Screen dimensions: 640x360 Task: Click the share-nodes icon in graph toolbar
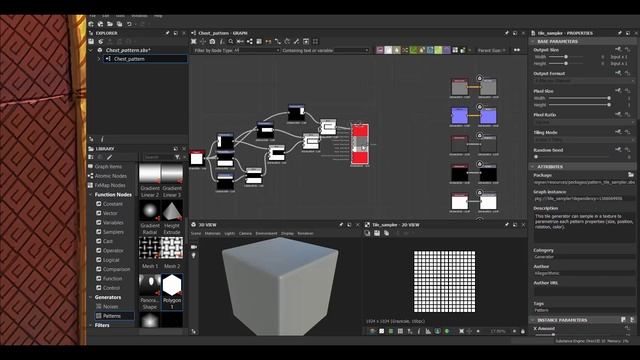(249, 42)
